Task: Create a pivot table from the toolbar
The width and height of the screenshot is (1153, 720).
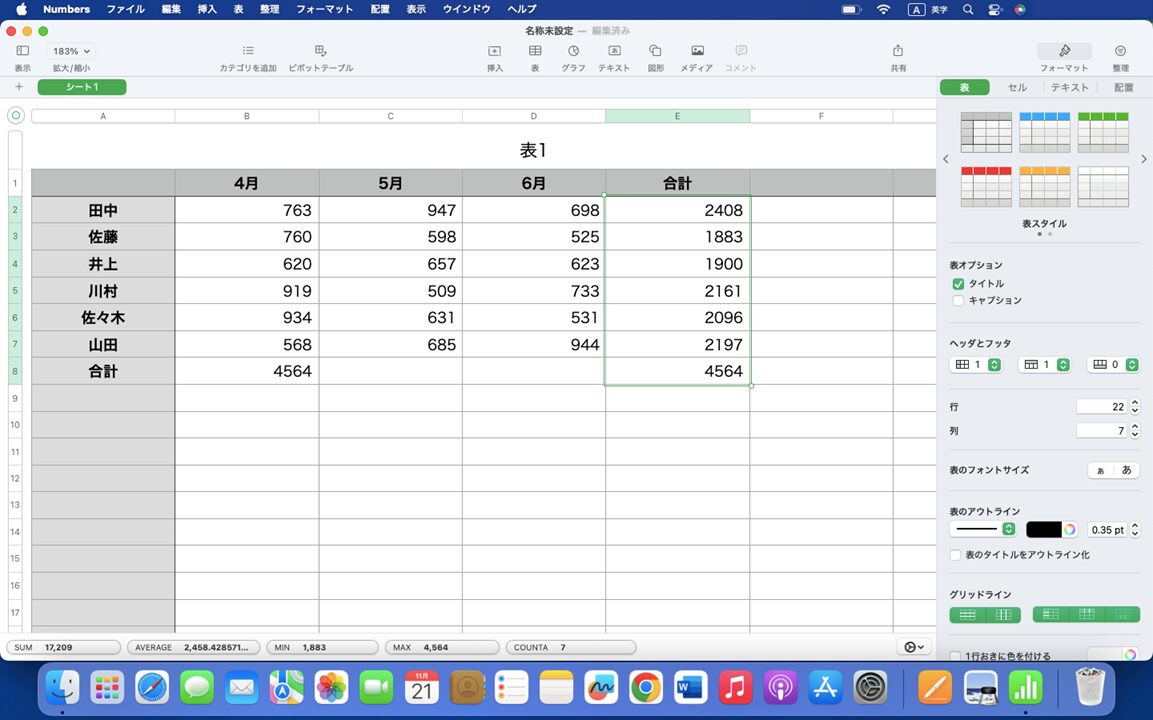Action: 320,56
